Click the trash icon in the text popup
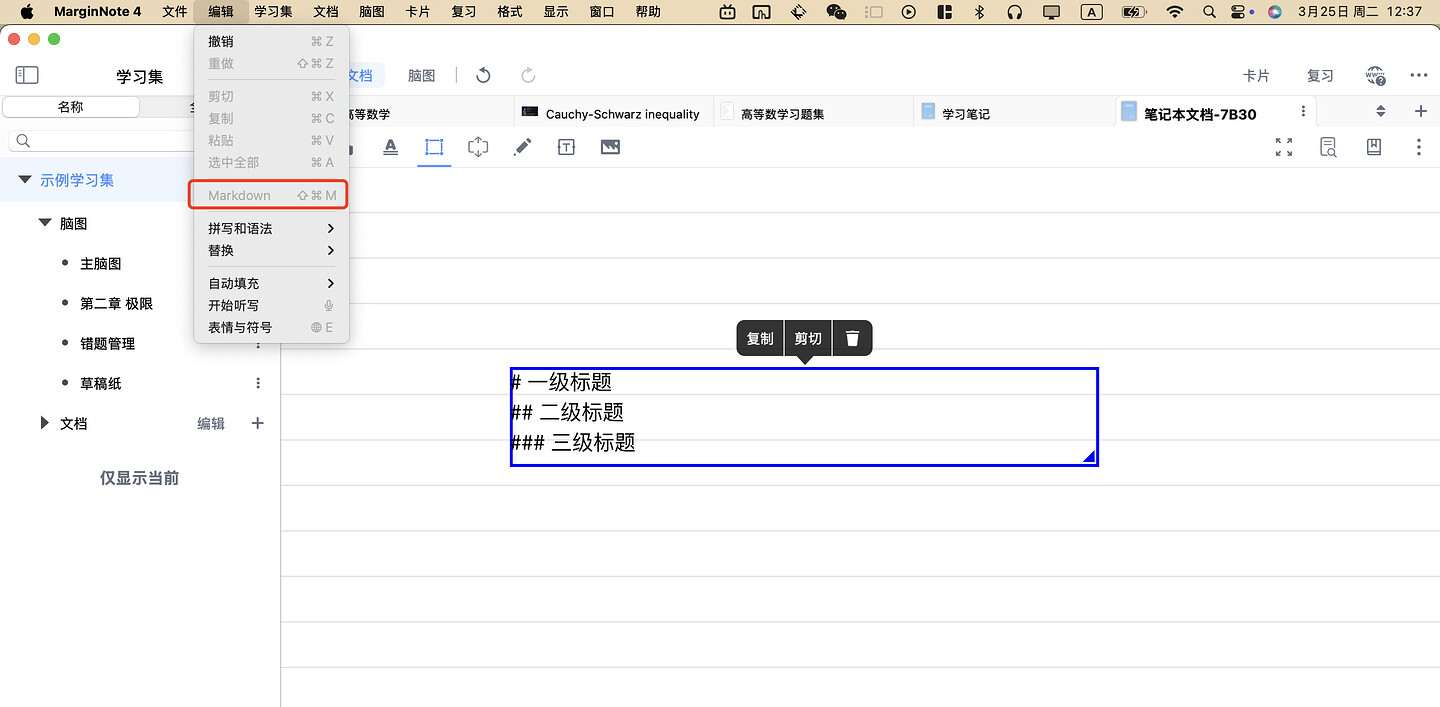Screen dimensions: 1440x707 click(x=852, y=338)
